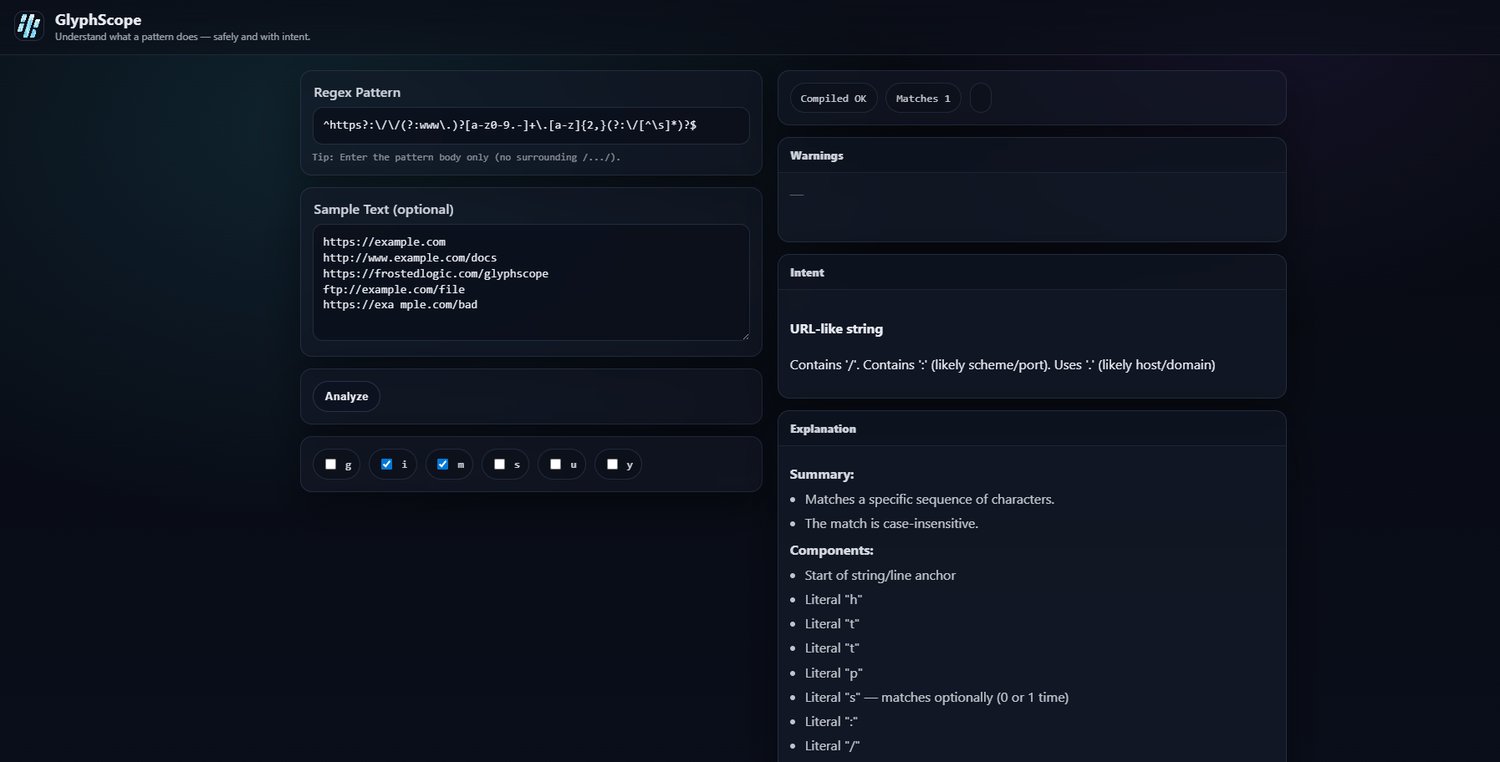
Task: Turn on the unicode 'u' flag
Action: (556, 464)
